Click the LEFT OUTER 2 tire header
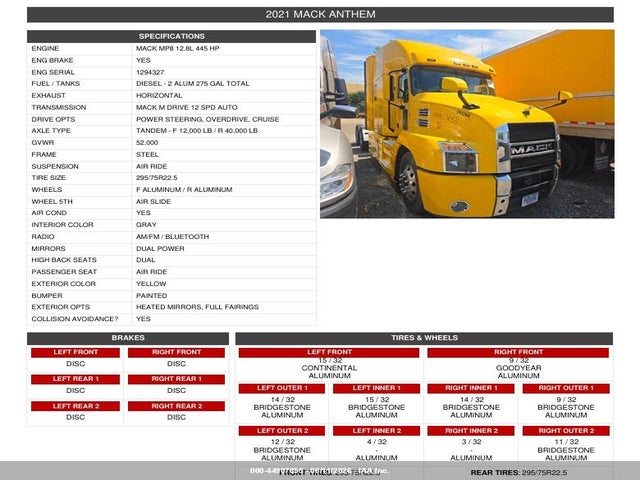The width and height of the screenshot is (640, 480). pyautogui.click(x=282, y=431)
